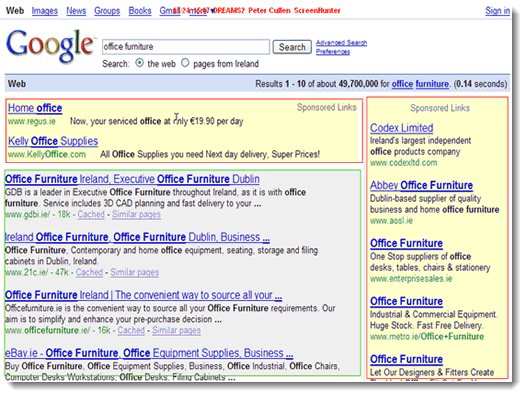The width and height of the screenshot is (527, 397).
Task: Click the www.aosl.ie URL text
Action: coord(391,221)
